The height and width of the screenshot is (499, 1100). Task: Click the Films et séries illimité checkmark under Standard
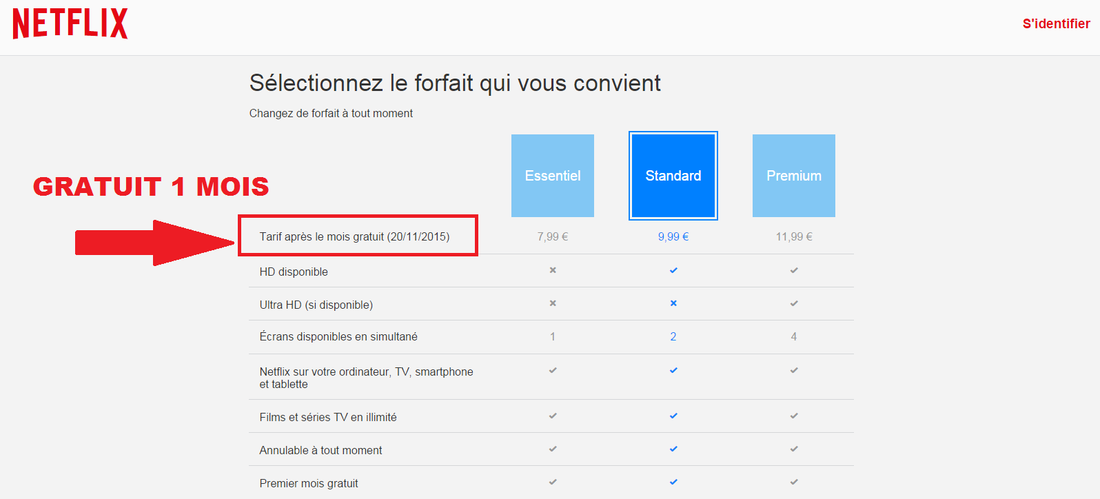tap(673, 415)
